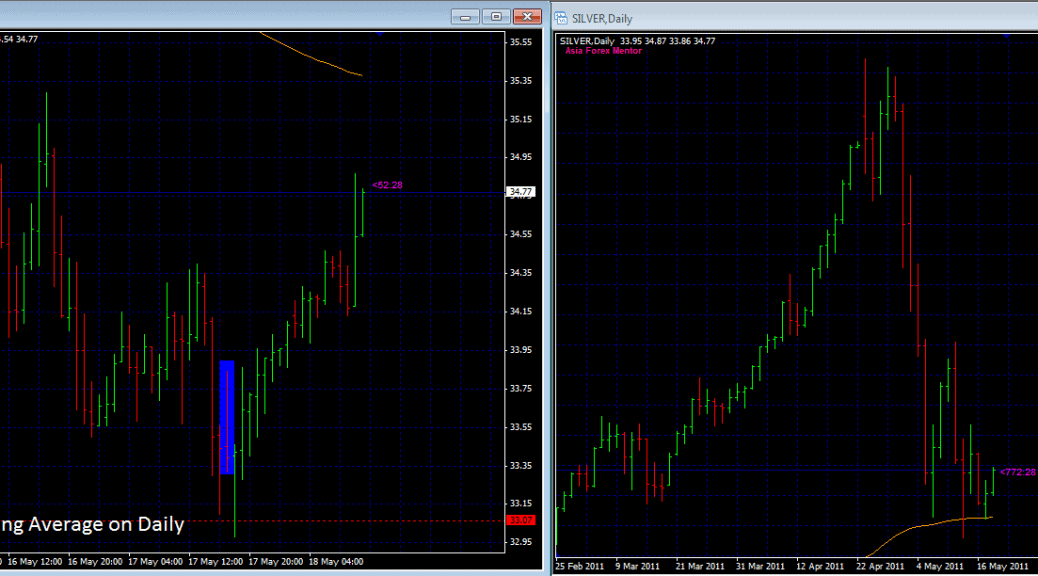The width and height of the screenshot is (1038, 576).
Task: Click the 34.35 price axis label
Action: (x=520, y=273)
